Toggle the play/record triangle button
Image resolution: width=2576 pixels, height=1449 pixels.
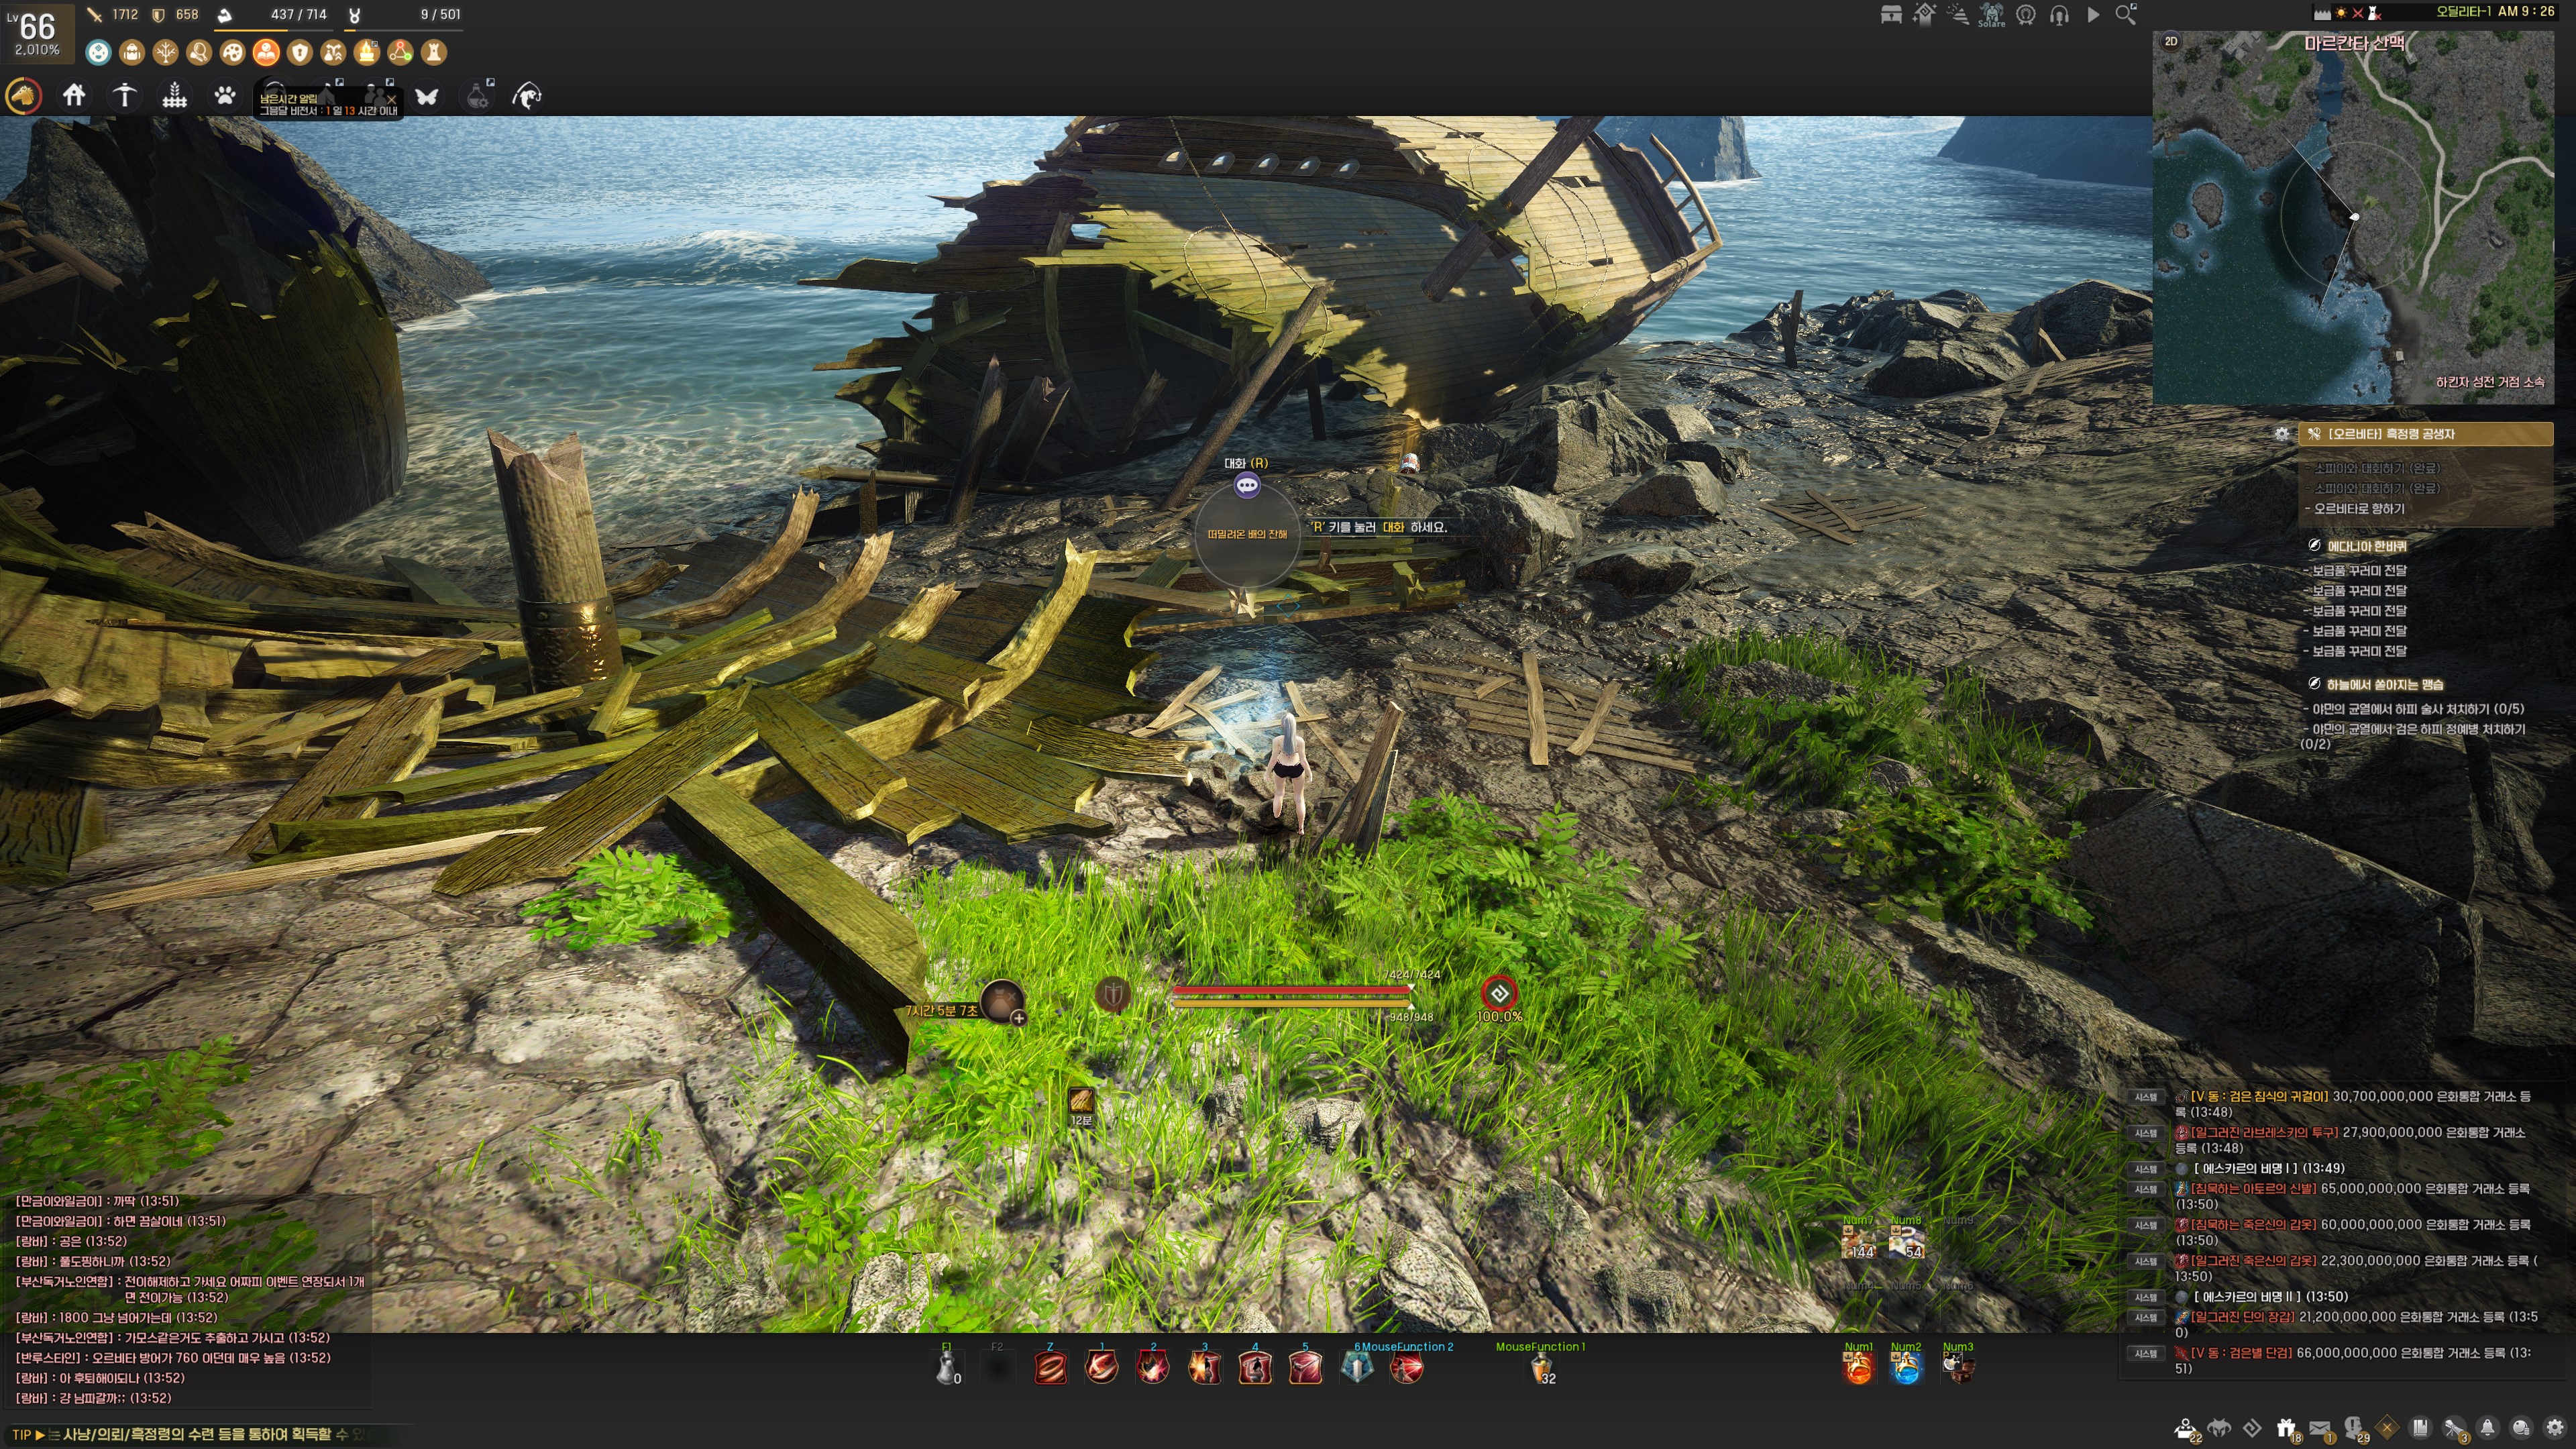coord(2093,15)
